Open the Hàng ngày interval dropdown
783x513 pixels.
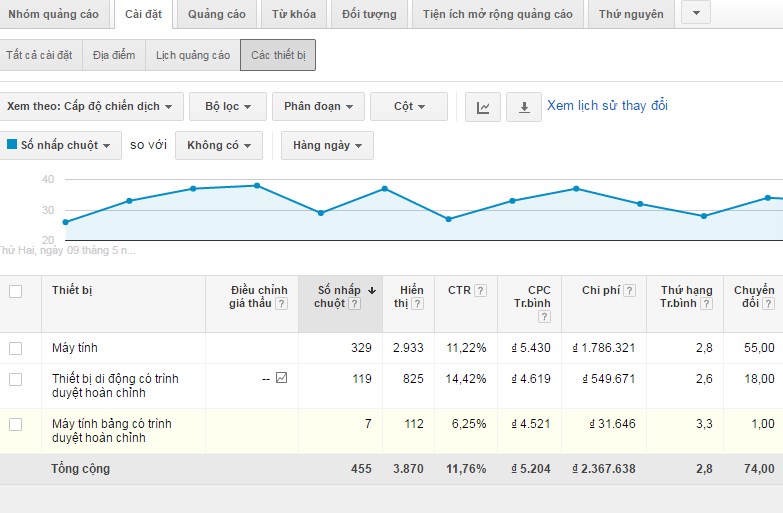click(x=327, y=145)
